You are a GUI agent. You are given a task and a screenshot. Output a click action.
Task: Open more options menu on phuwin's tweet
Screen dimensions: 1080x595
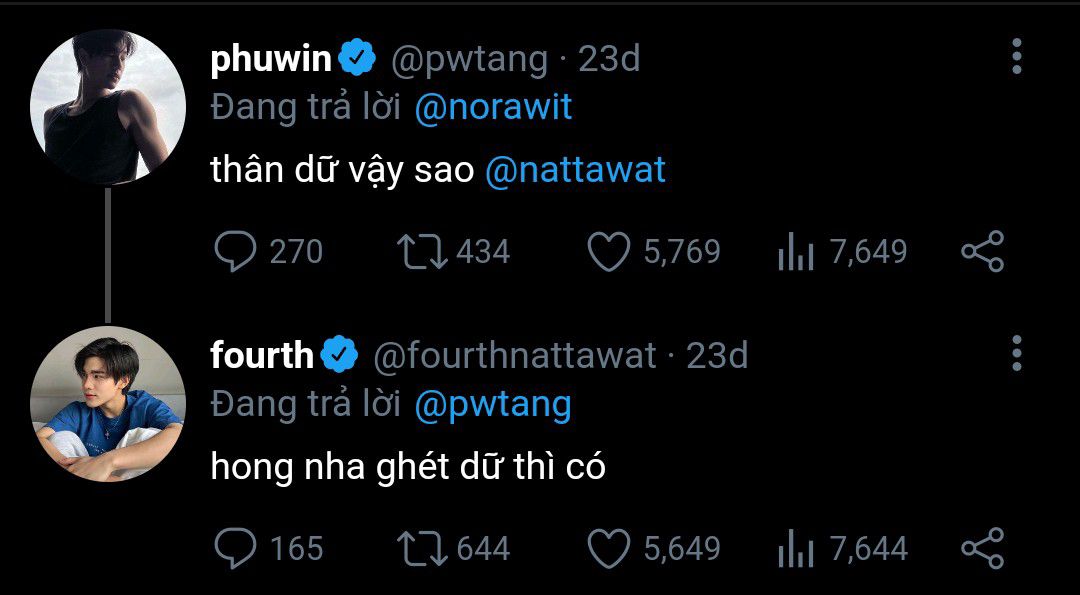click(x=1016, y=58)
